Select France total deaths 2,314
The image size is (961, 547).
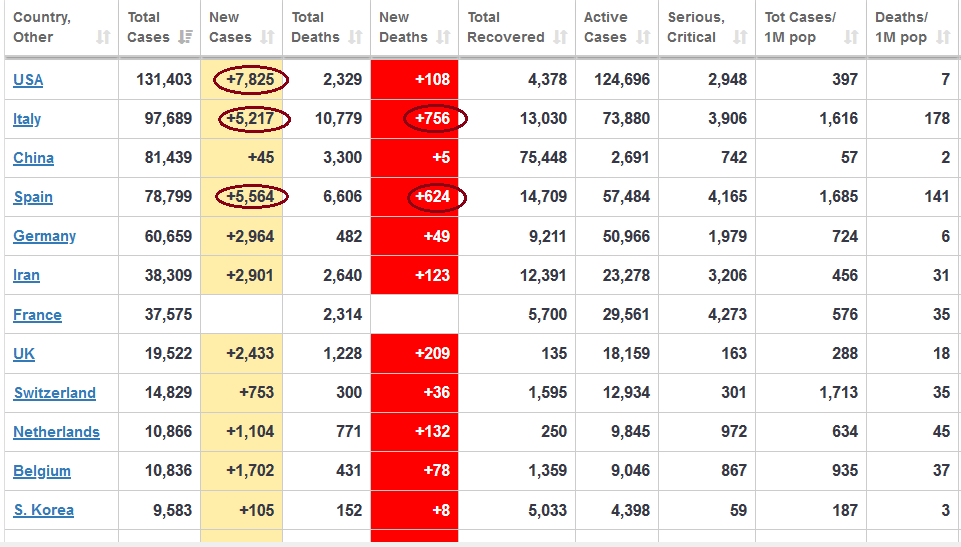pyautogui.click(x=343, y=315)
